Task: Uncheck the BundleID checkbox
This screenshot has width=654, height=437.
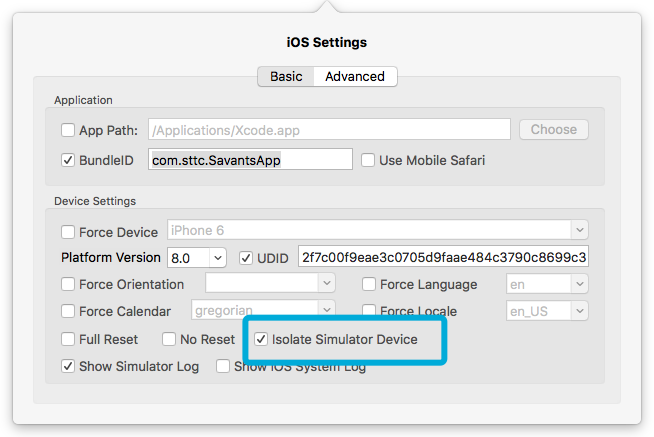Action: (68, 160)
